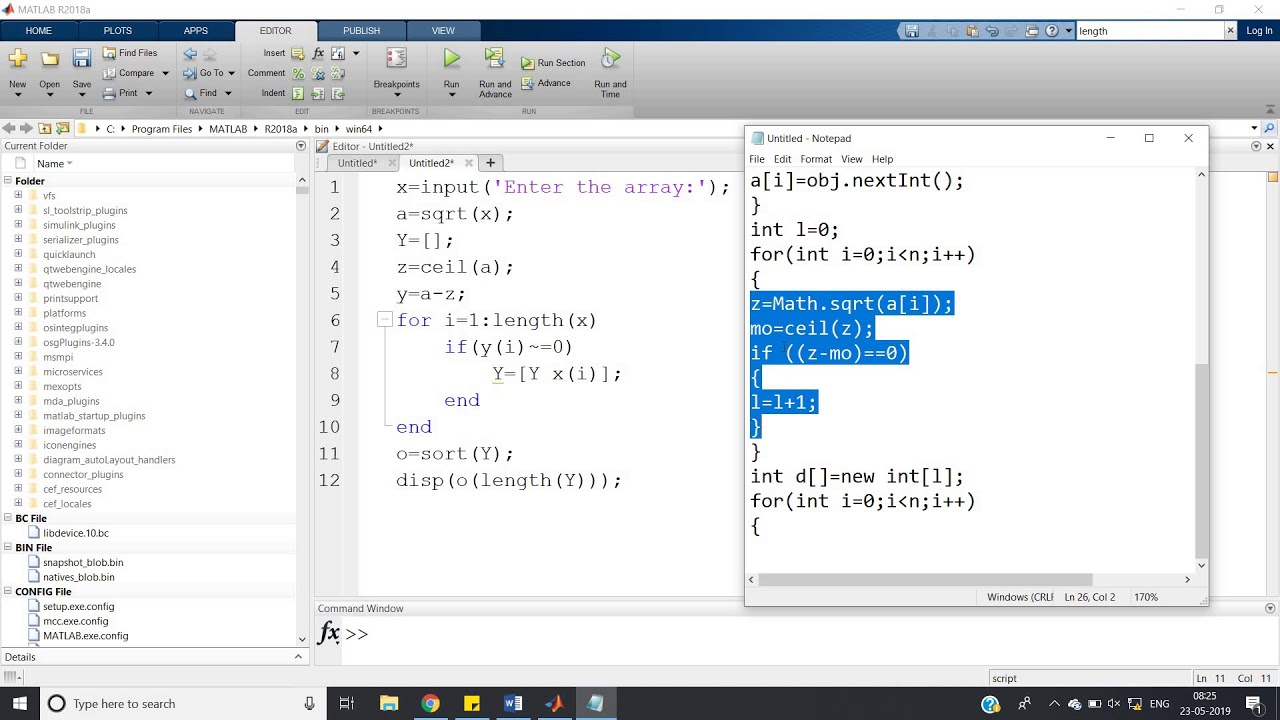This screenshot has width=1280, height=720.
Task: Click the green percent Comment icon
Action: point(298,73)
